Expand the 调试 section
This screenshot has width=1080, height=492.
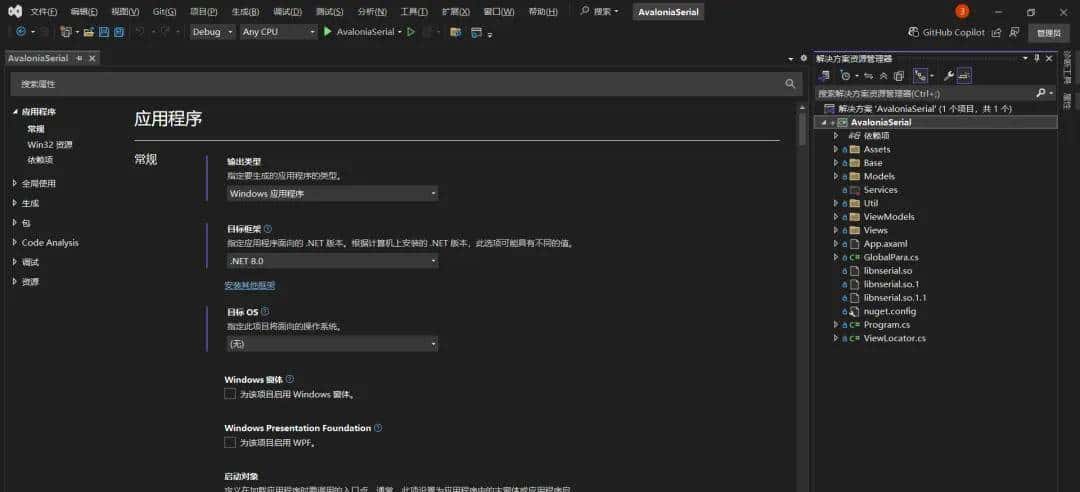15,262
